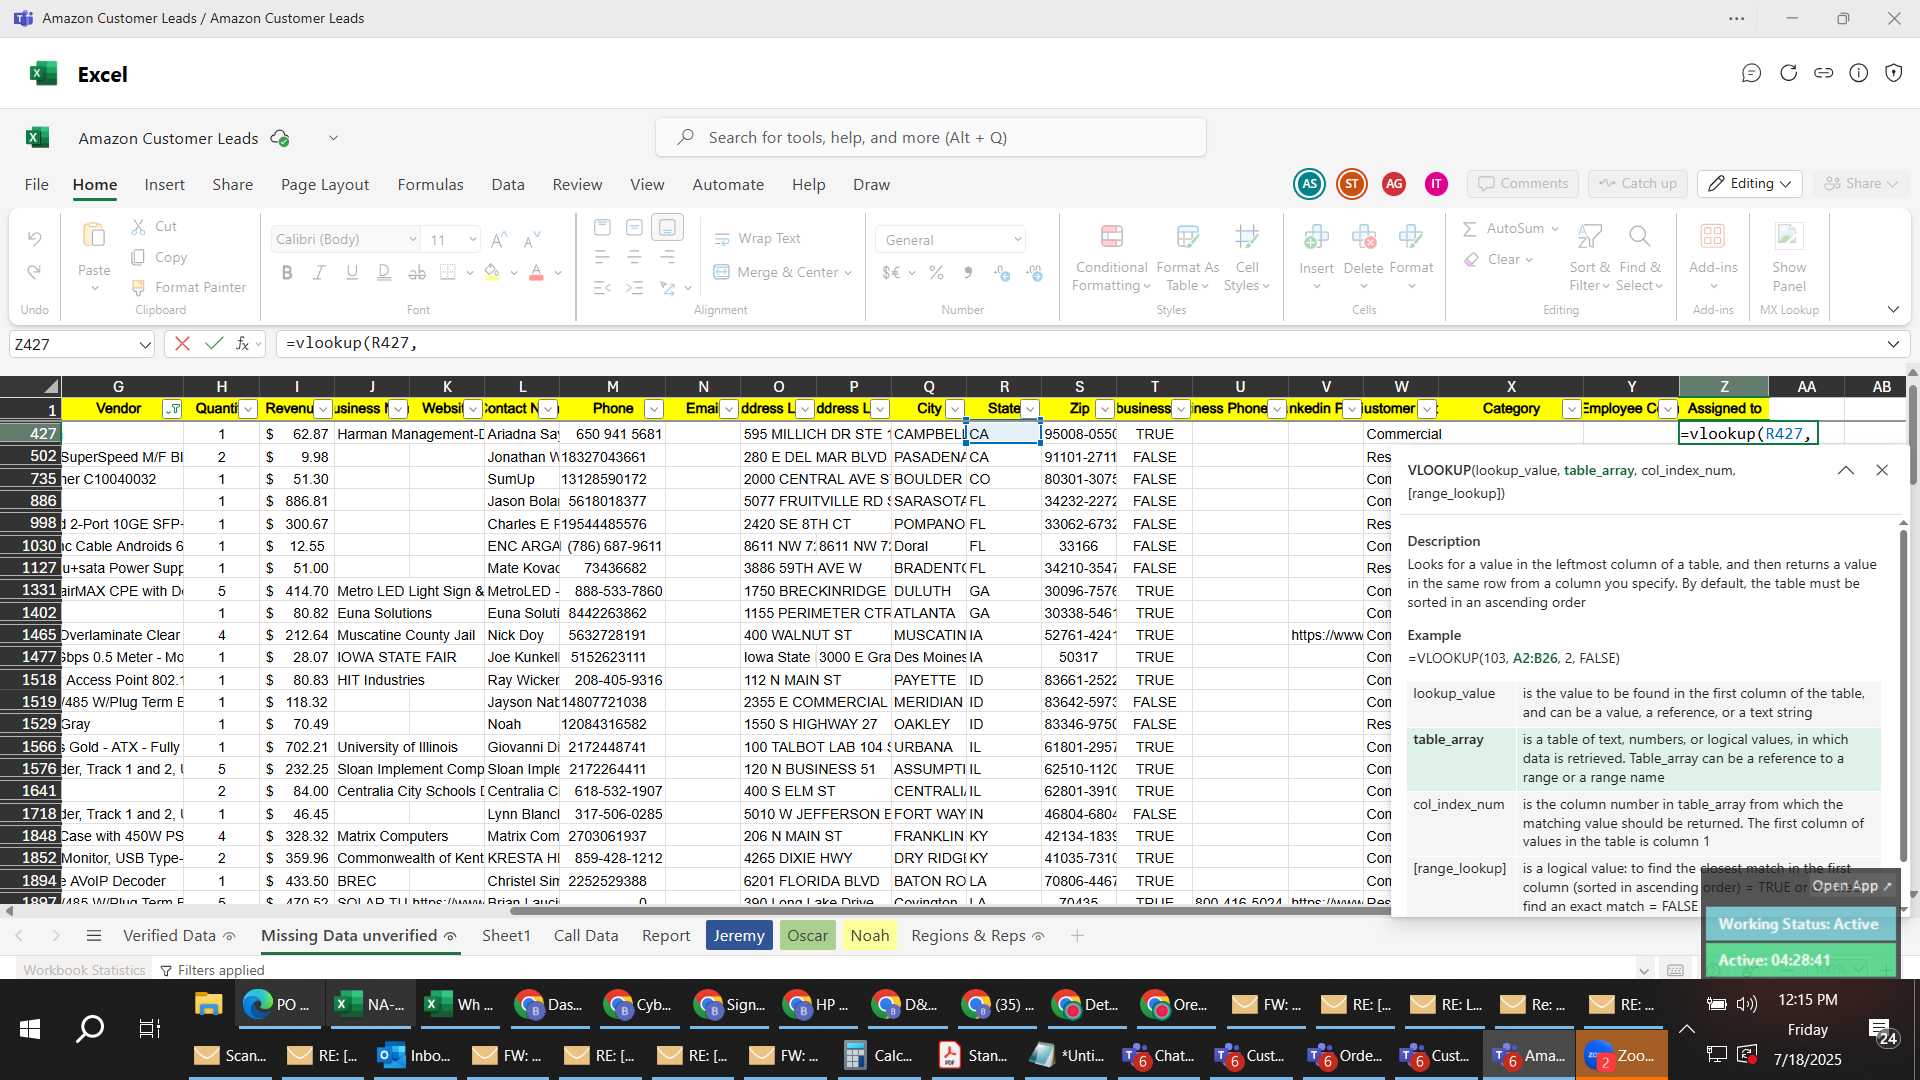Open Find & Select menu

[1640, 259]
